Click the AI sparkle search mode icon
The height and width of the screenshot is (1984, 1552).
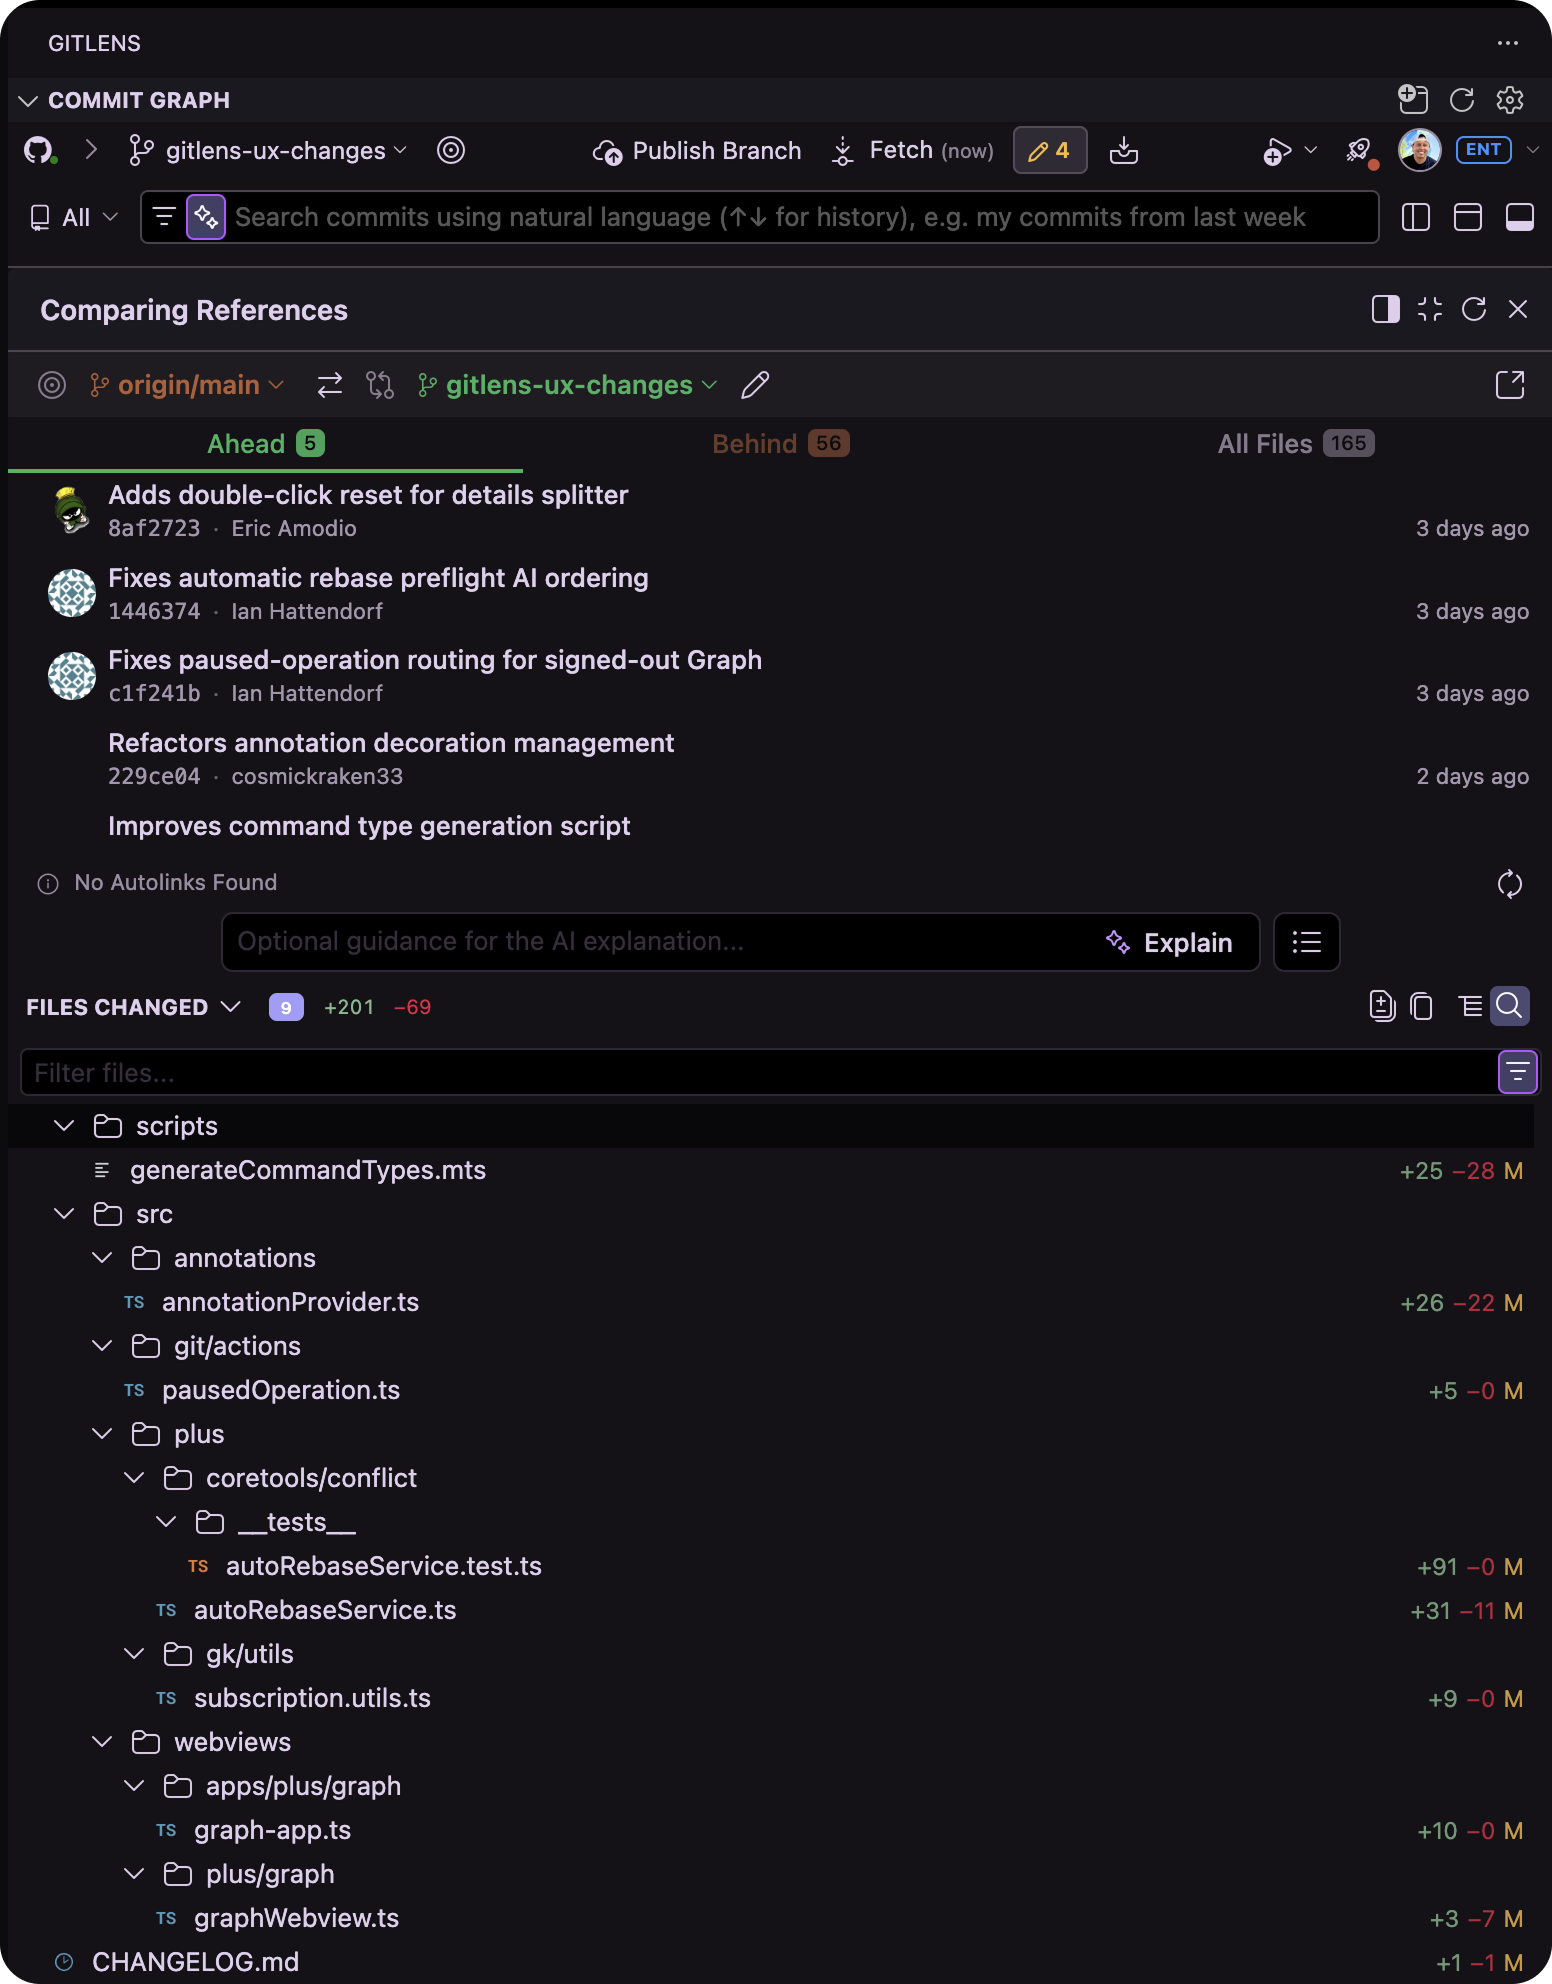tap(206, 217)
